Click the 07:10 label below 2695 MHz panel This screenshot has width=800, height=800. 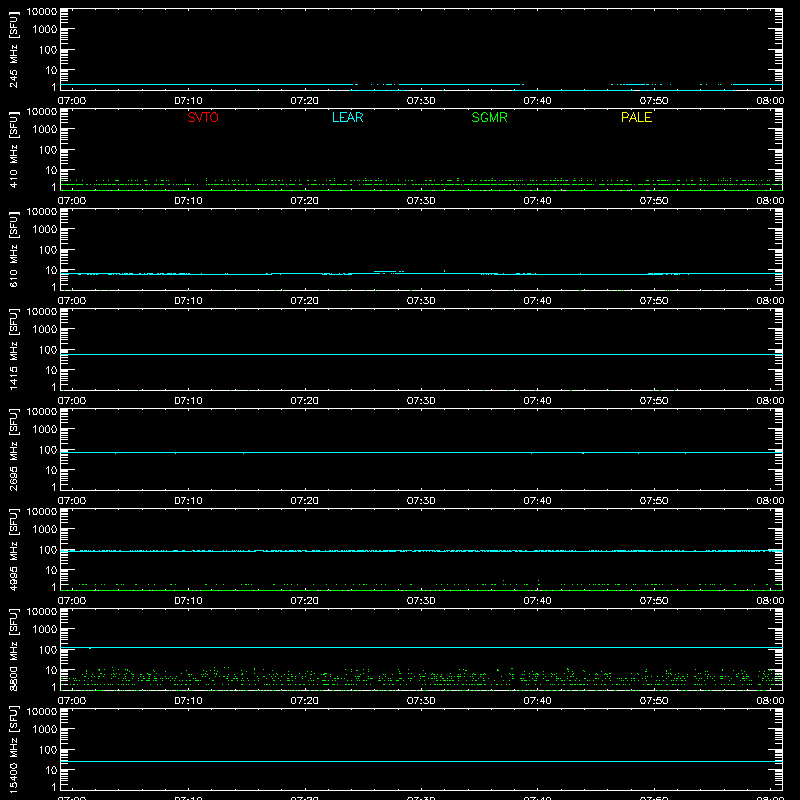click(x=188, y=501)
